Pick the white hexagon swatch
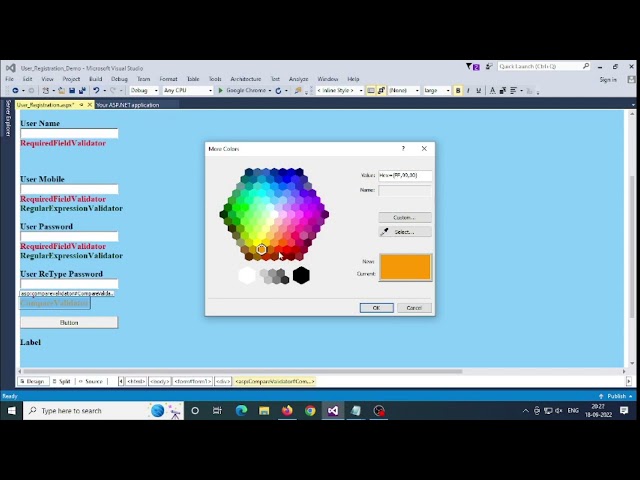The width and height of the screenshot is (640, 480). point(247,275)
